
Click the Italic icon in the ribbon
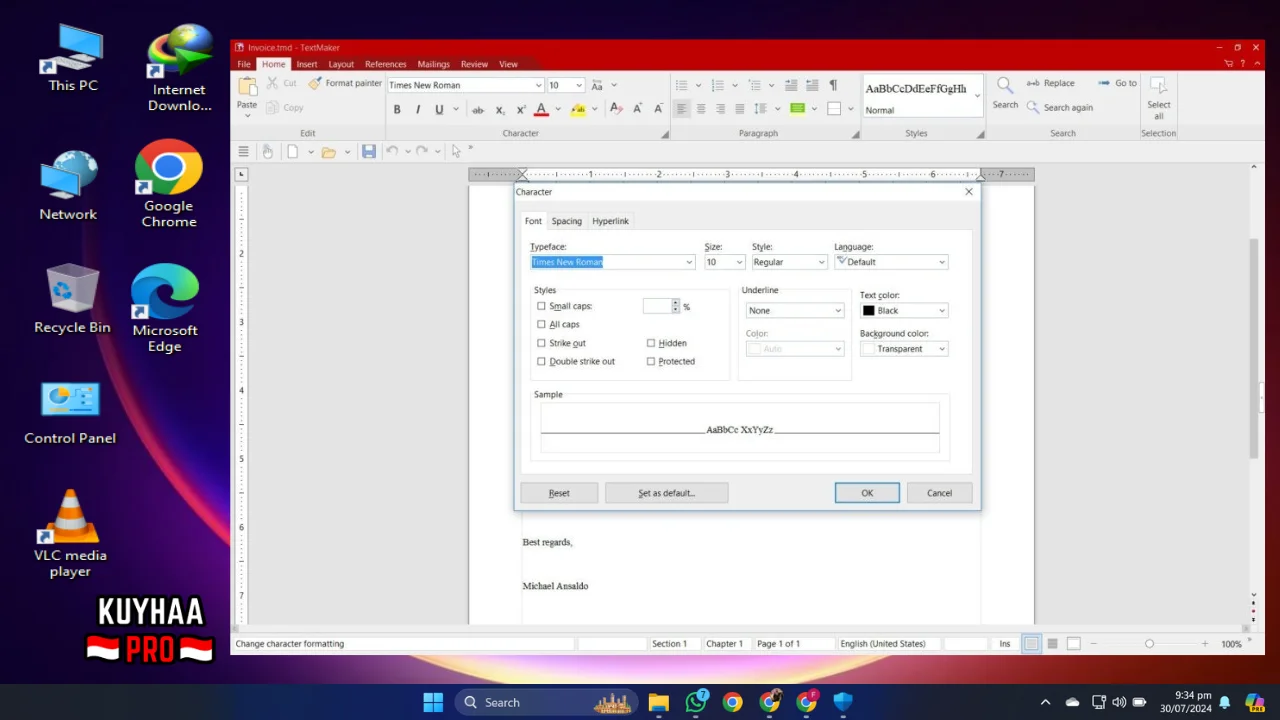point(417,110)
